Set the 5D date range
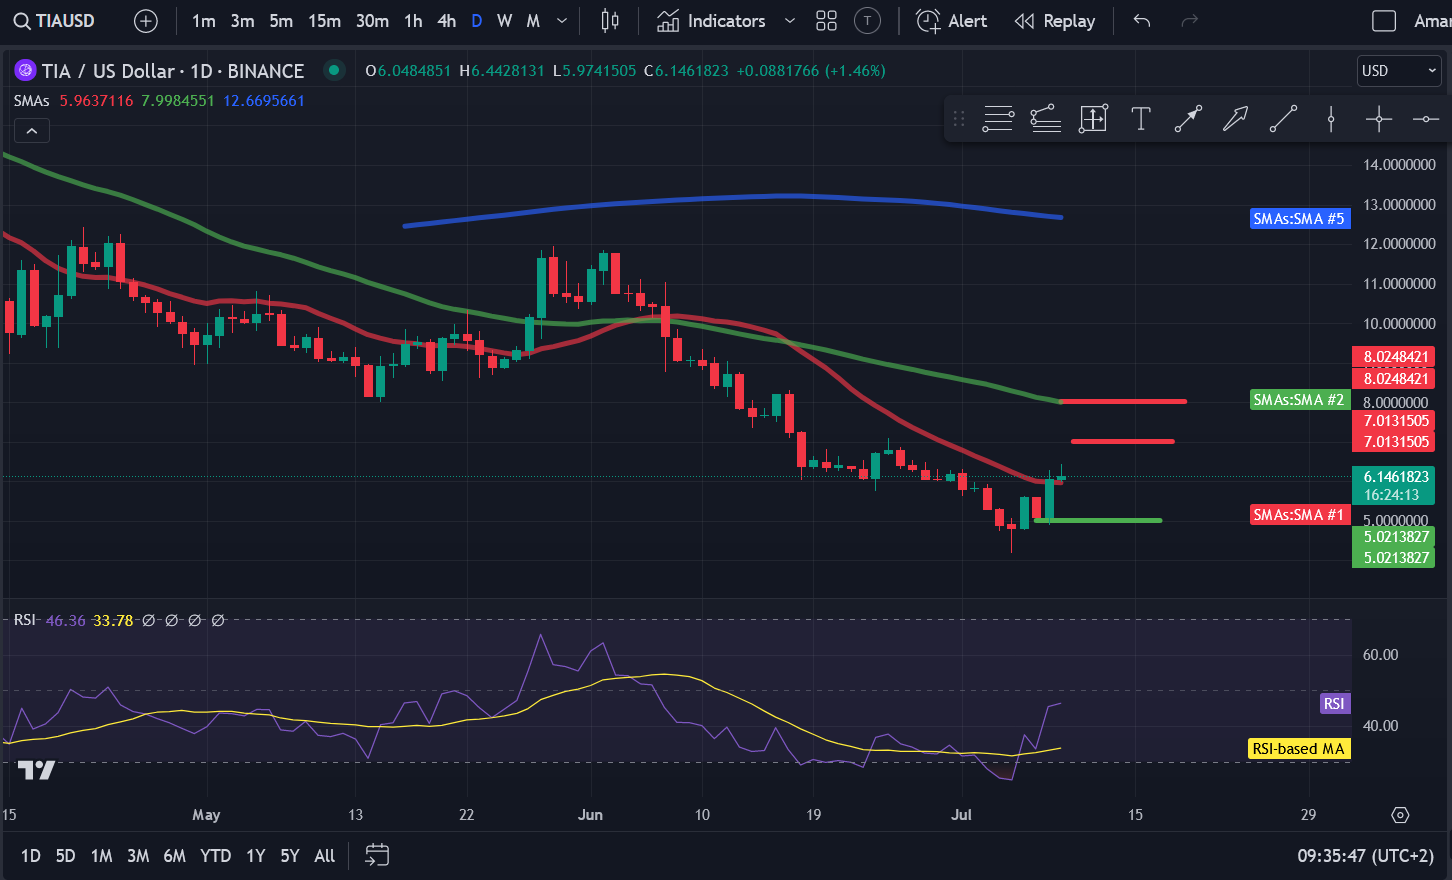Viewport: 1452px width, 880px height. (65, 856)
